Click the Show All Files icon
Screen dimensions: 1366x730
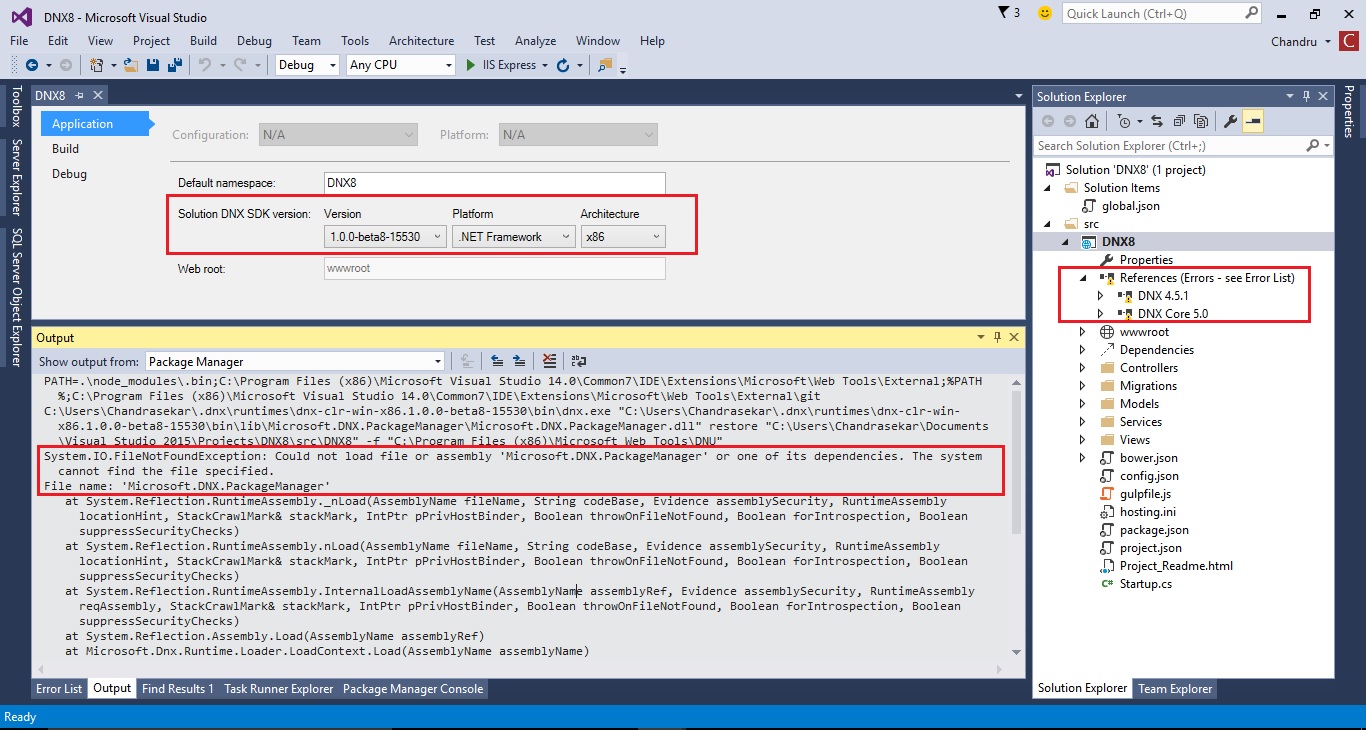[x=1201, y=121]
